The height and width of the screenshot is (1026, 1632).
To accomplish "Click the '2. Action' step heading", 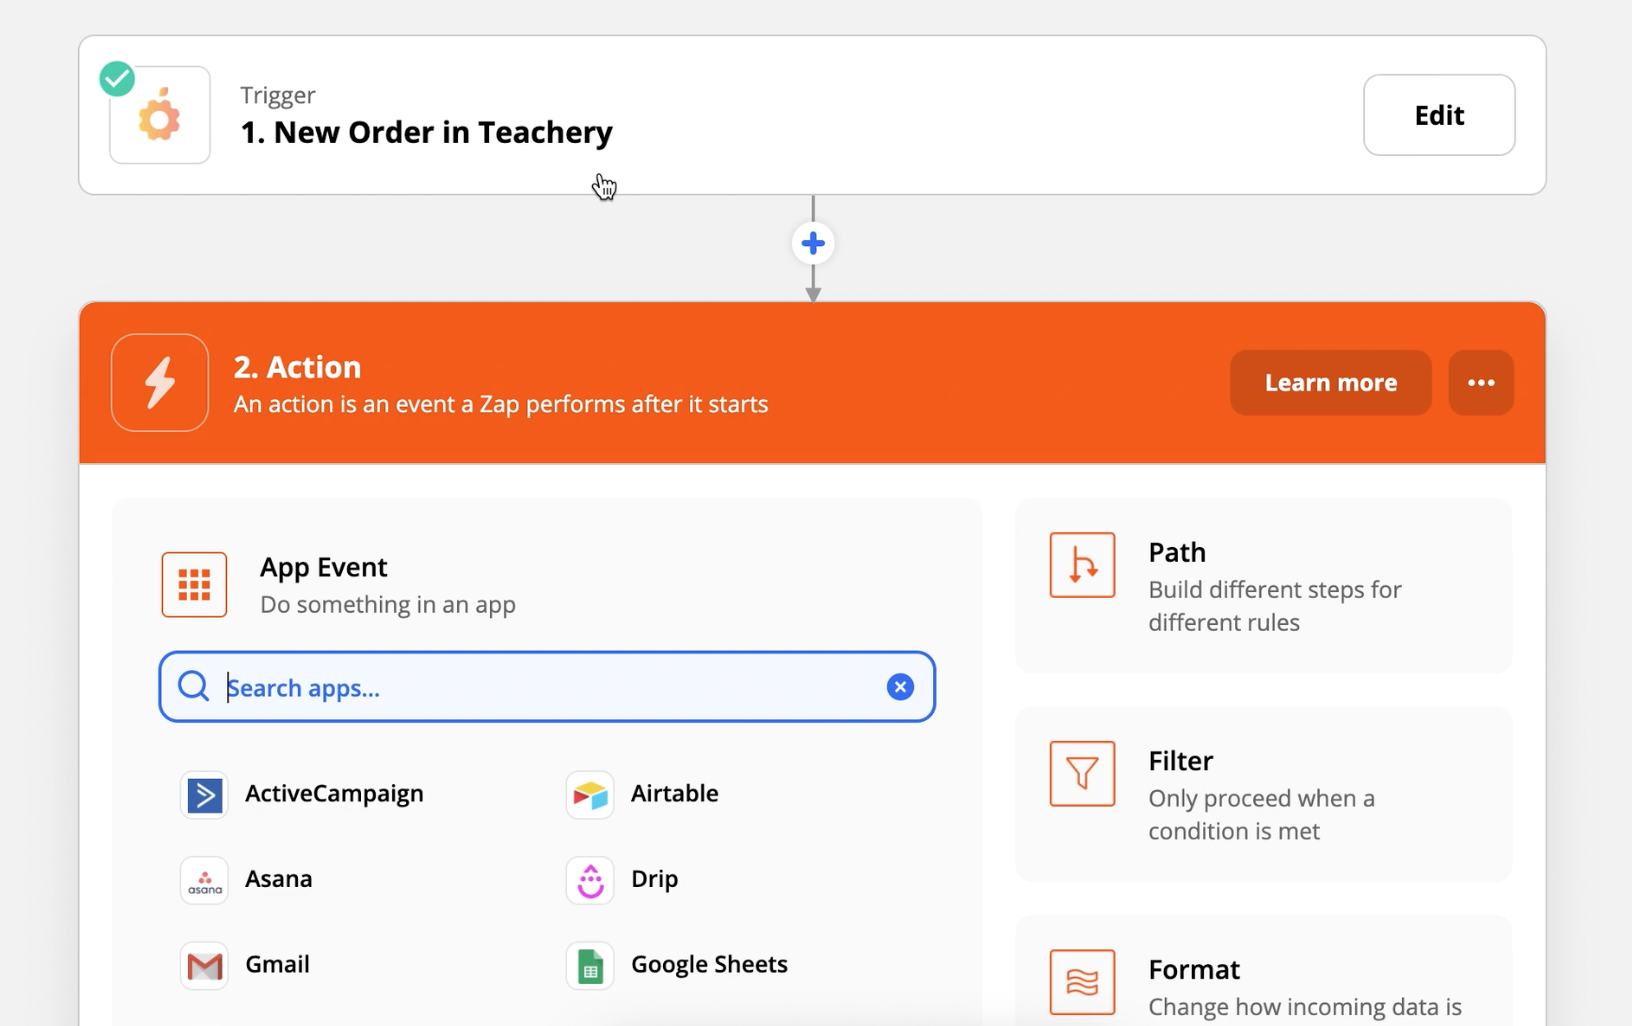I will pos(297,367).
